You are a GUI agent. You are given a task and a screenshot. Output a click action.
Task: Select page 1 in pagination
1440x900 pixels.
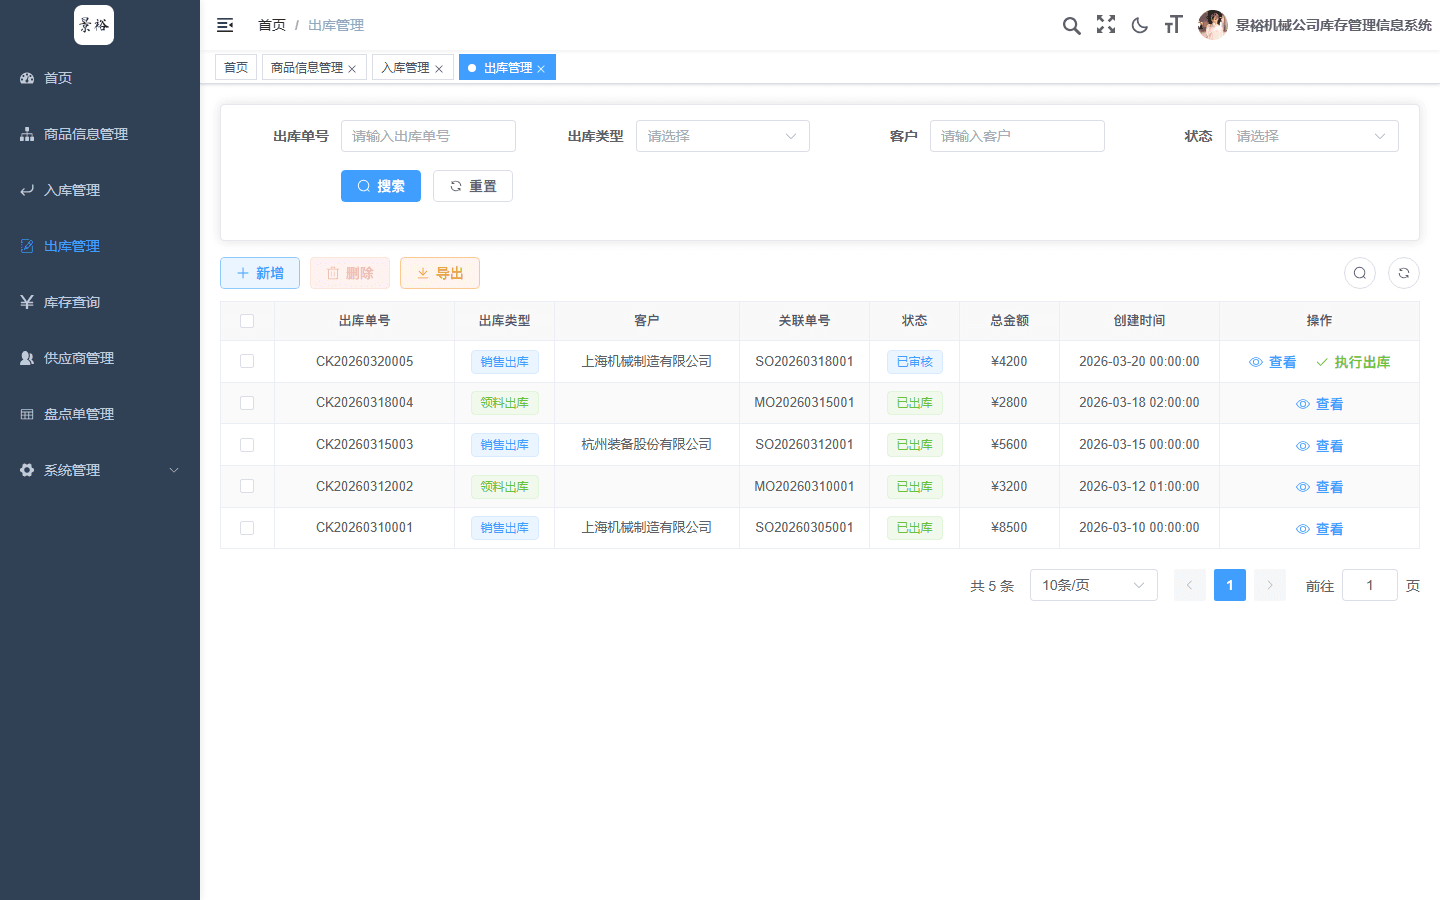coord(1230,585)
